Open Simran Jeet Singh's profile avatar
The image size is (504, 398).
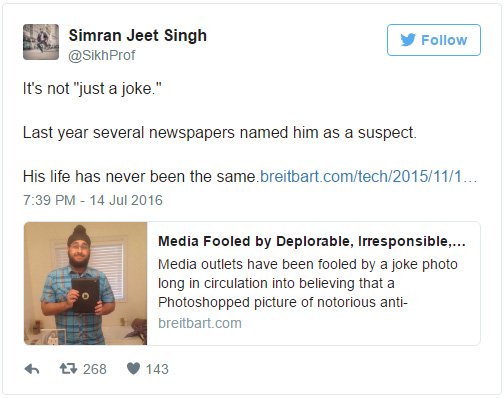(41, 42)
